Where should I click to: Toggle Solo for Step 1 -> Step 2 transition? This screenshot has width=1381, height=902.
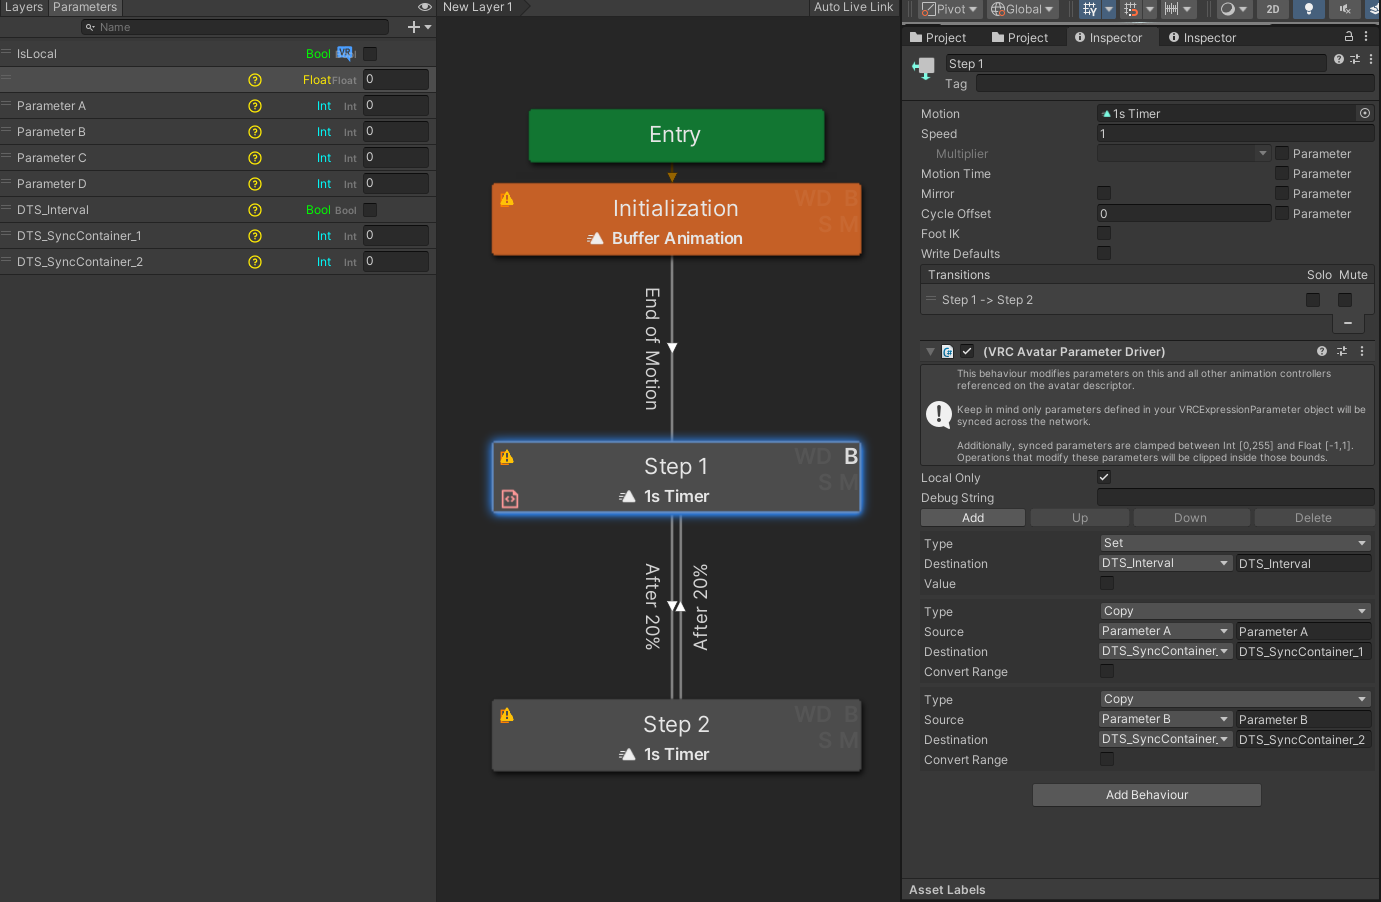click(1313, 300)
